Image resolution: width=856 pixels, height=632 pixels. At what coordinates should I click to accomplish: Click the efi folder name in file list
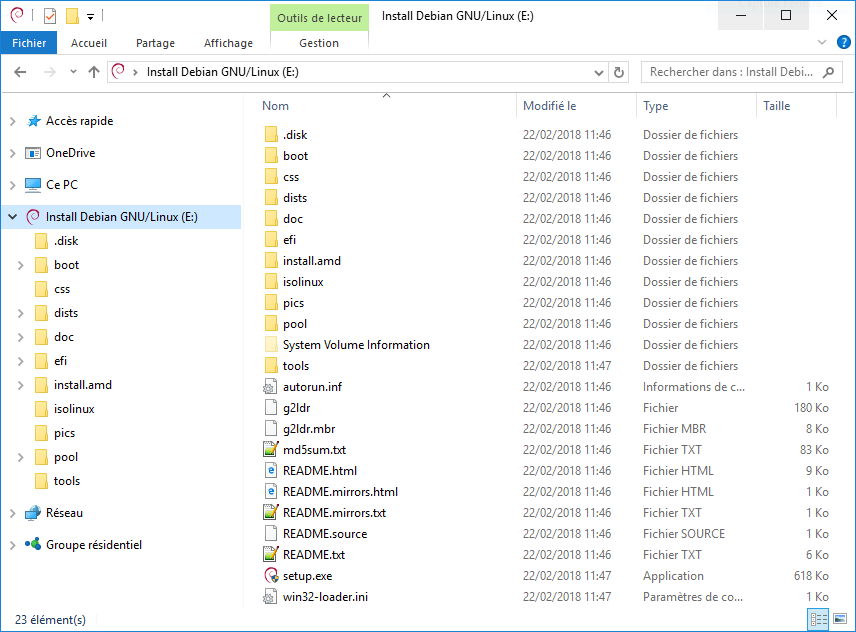pyautogui.click(x=289, y=240)
